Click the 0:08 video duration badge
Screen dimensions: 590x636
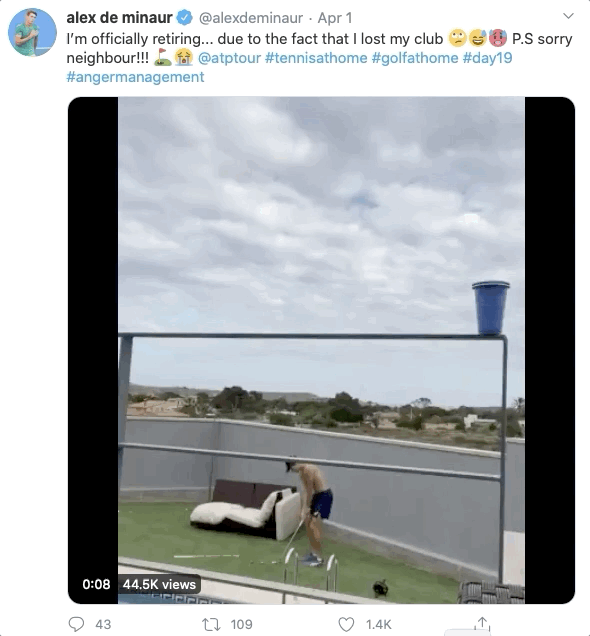tap(96, 584)
